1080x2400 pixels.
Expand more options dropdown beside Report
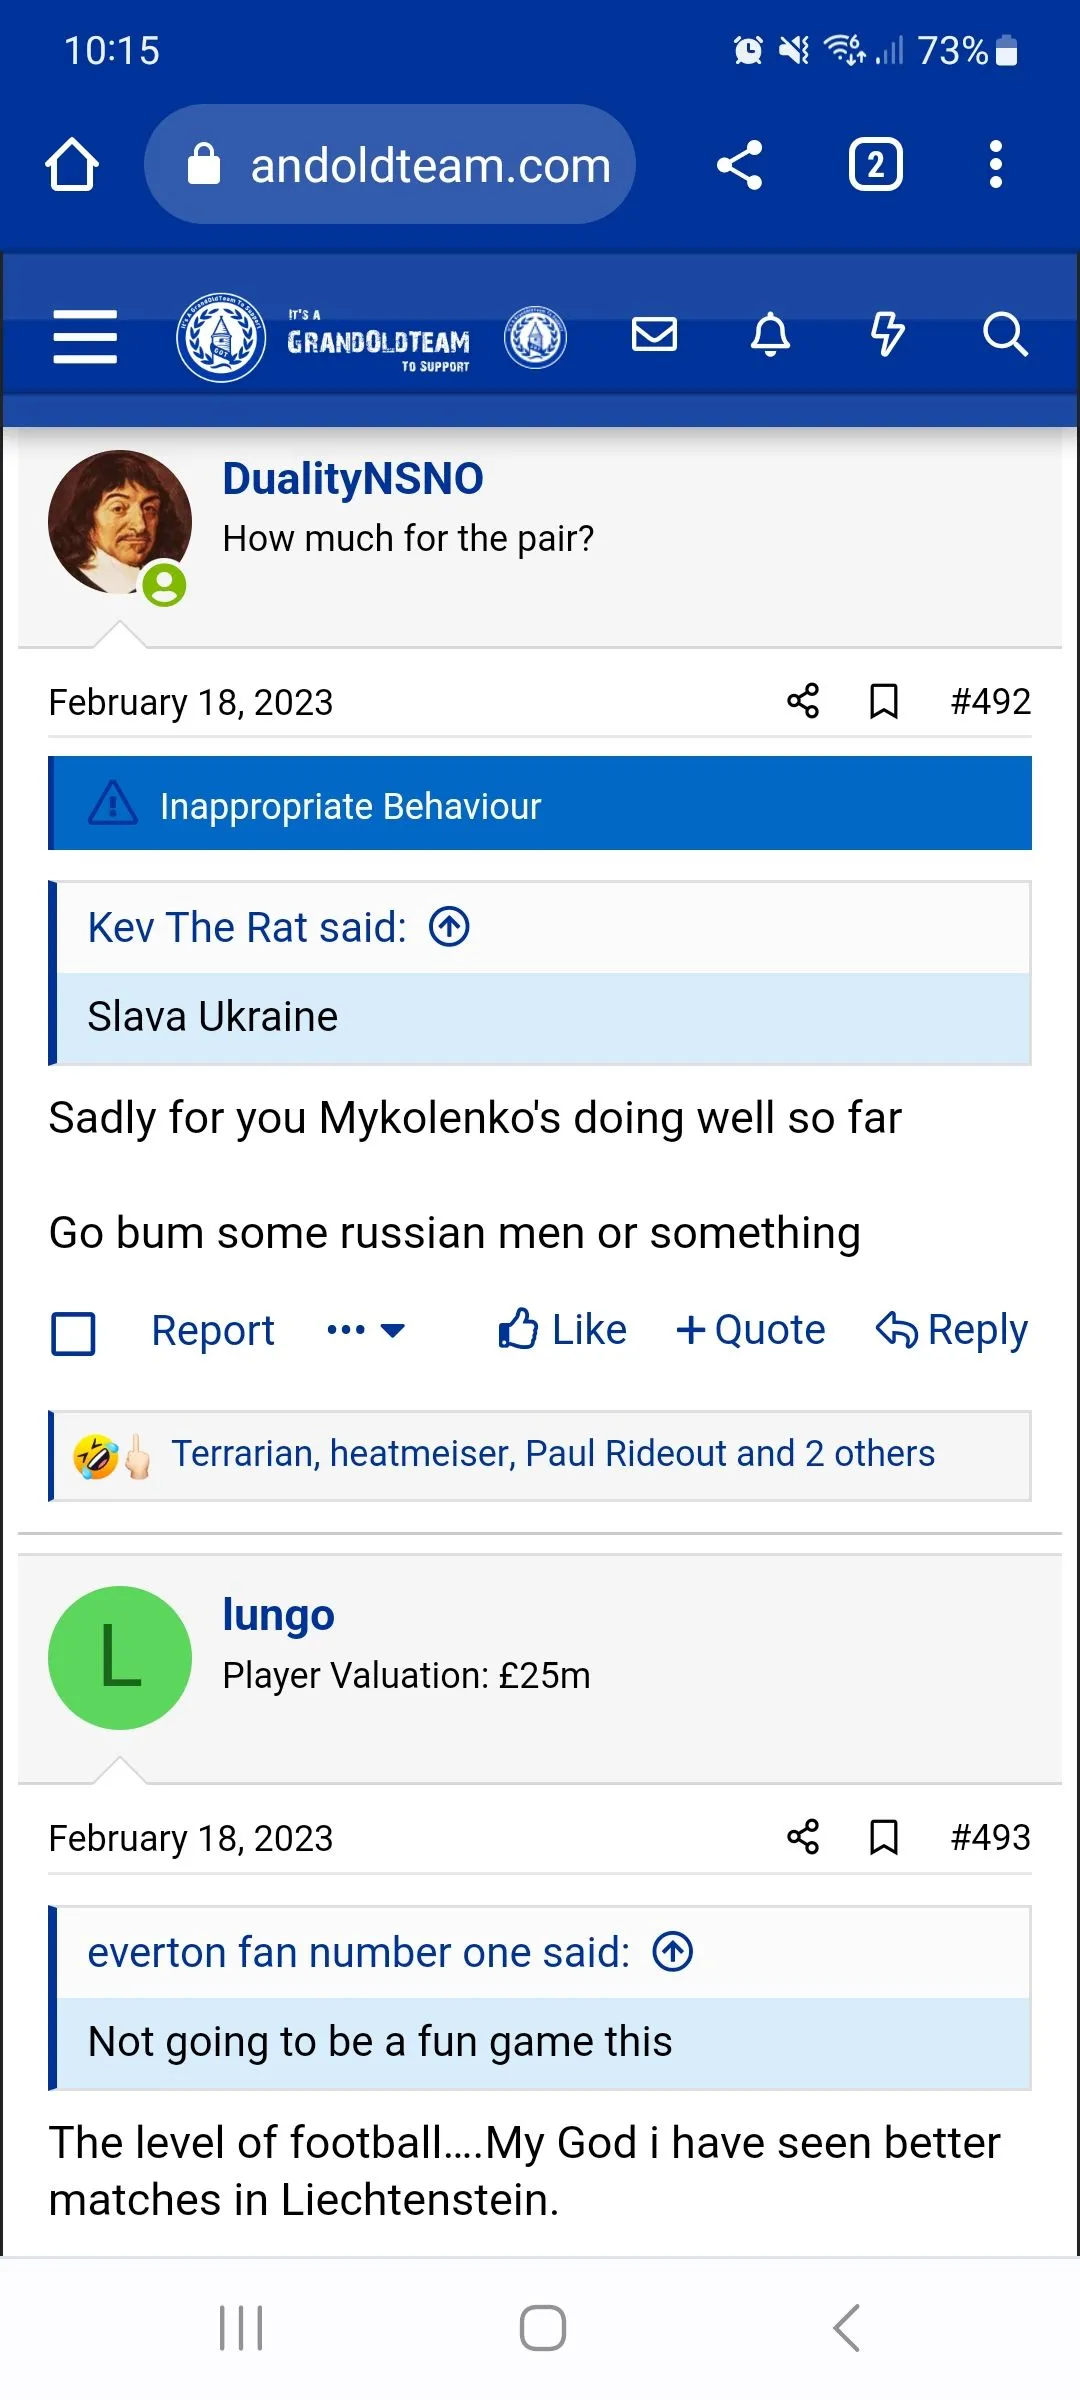click(366, 1330)
